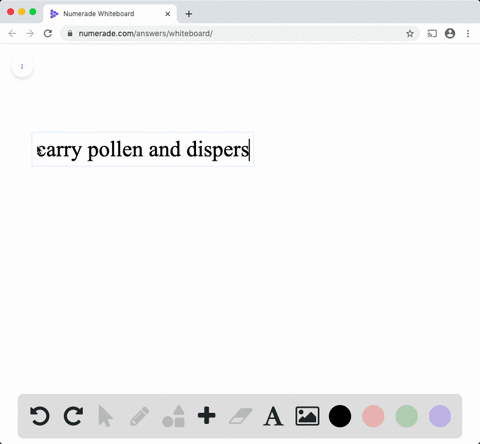Click the plus add icon
This screenshot has height=444, width=480.
[x=207, y=415]
